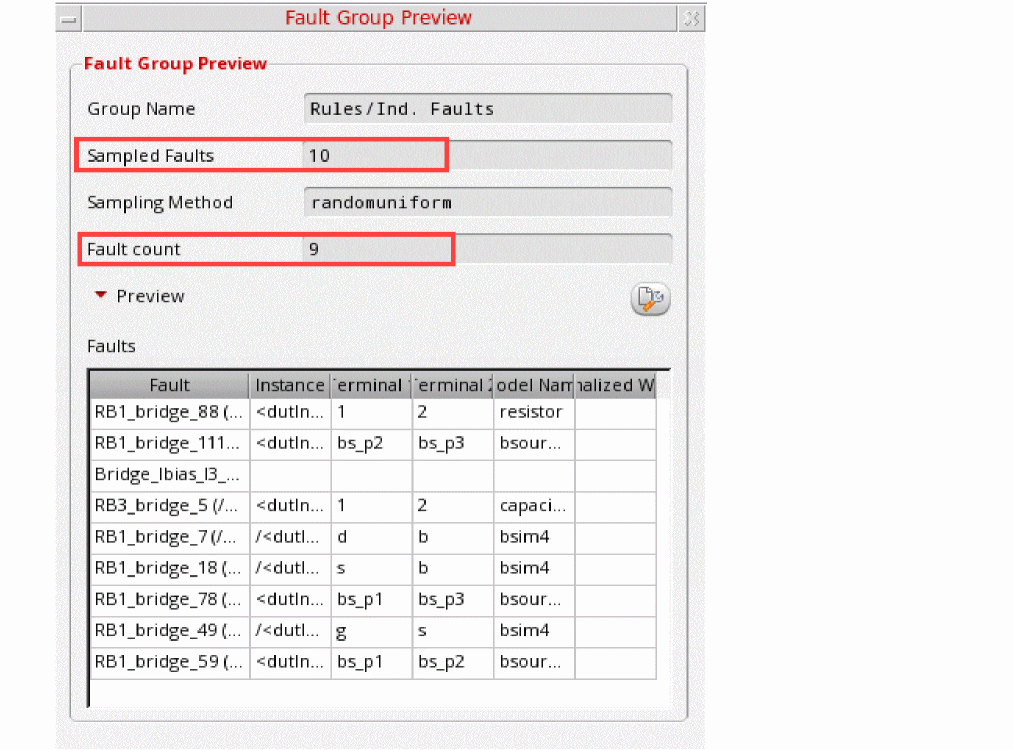The width and height of the screenshot is (1013, 750).
Task: Select the RB1_bridge_59 fault row
Action: point(373,662)
